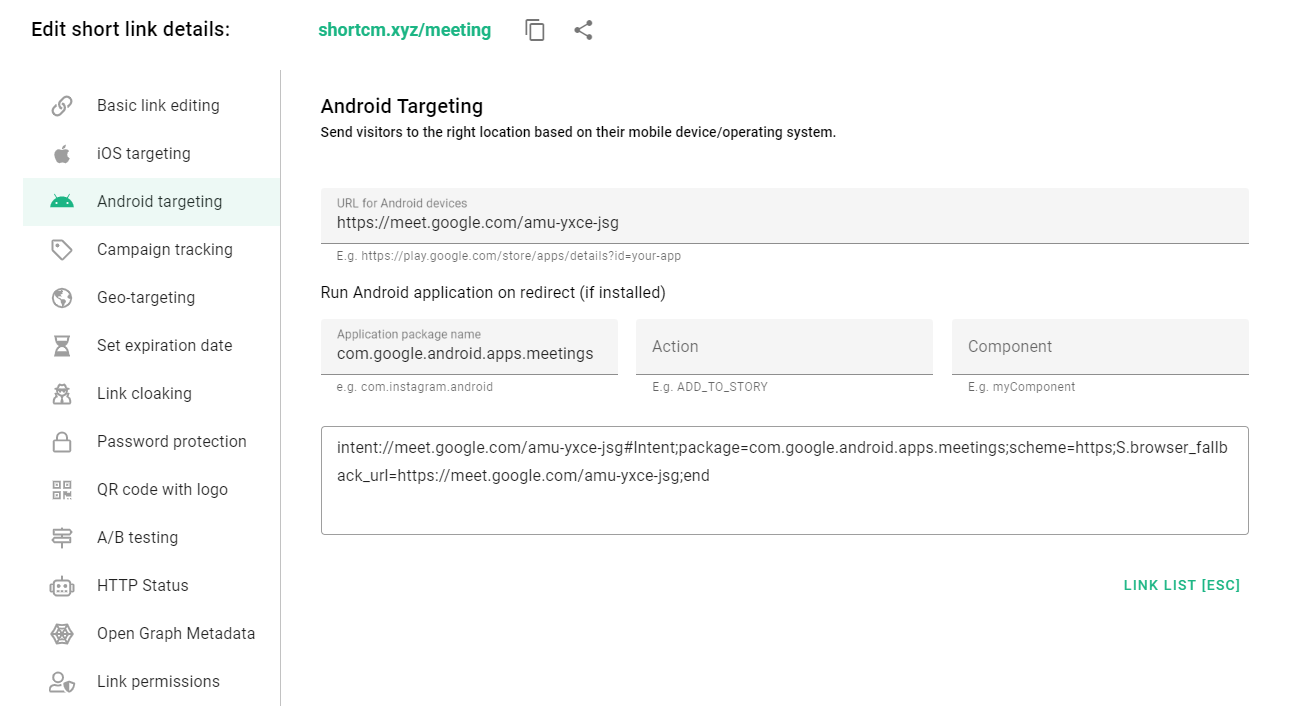
Task: Click the A/B testing split icon
Action: pyautogui.click(x=61, y=537)
